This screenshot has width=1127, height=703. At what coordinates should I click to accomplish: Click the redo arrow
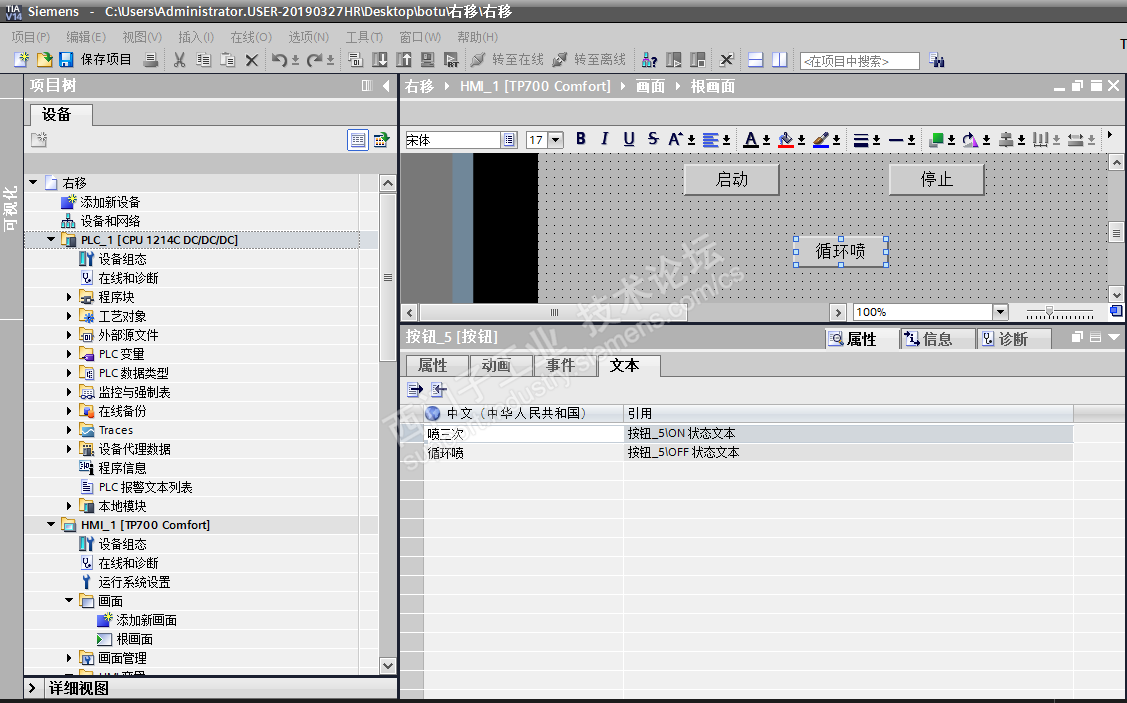click(314, 60)
